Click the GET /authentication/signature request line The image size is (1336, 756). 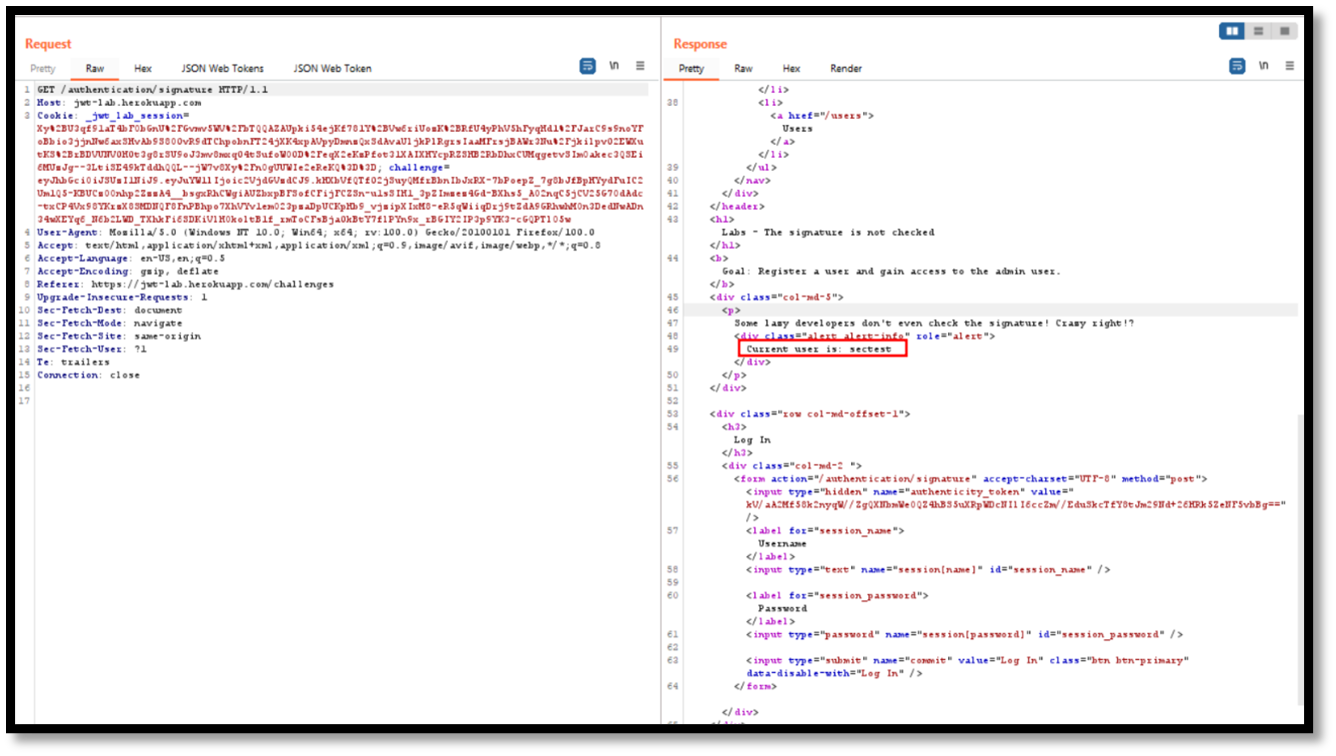(153, 90)
